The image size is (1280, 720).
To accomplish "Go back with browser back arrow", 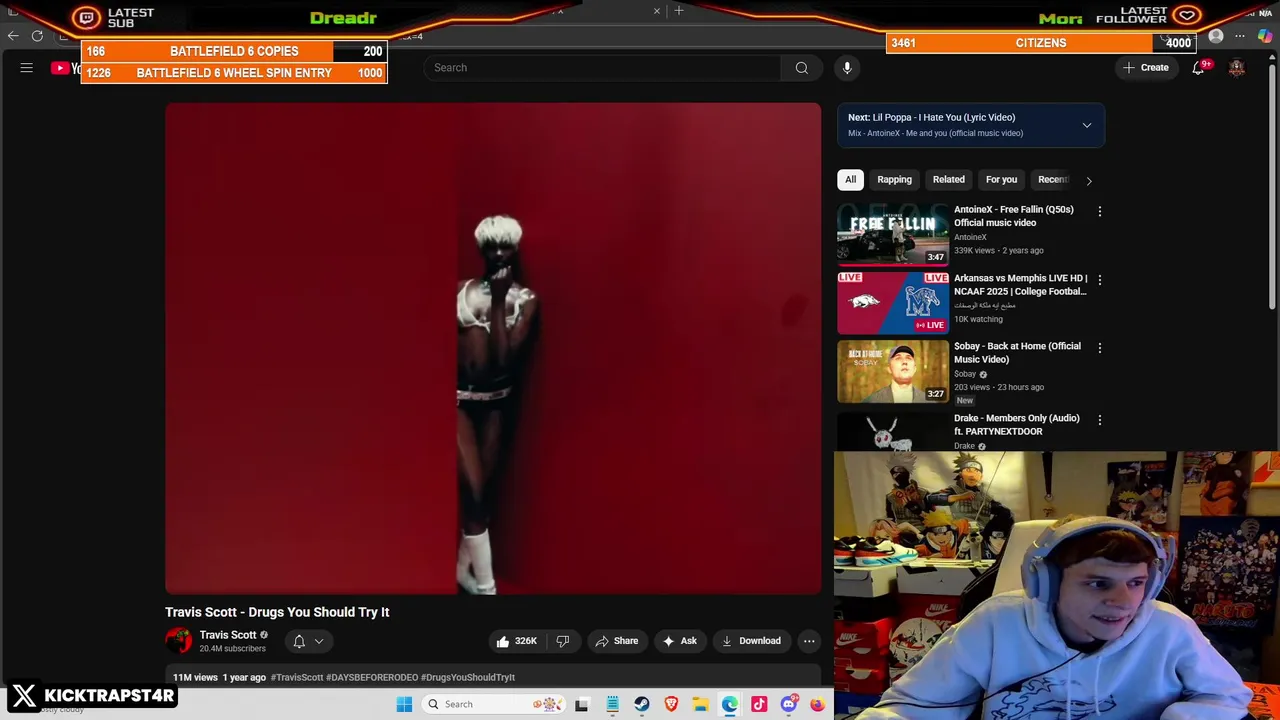I will click(x=13, y=36).
